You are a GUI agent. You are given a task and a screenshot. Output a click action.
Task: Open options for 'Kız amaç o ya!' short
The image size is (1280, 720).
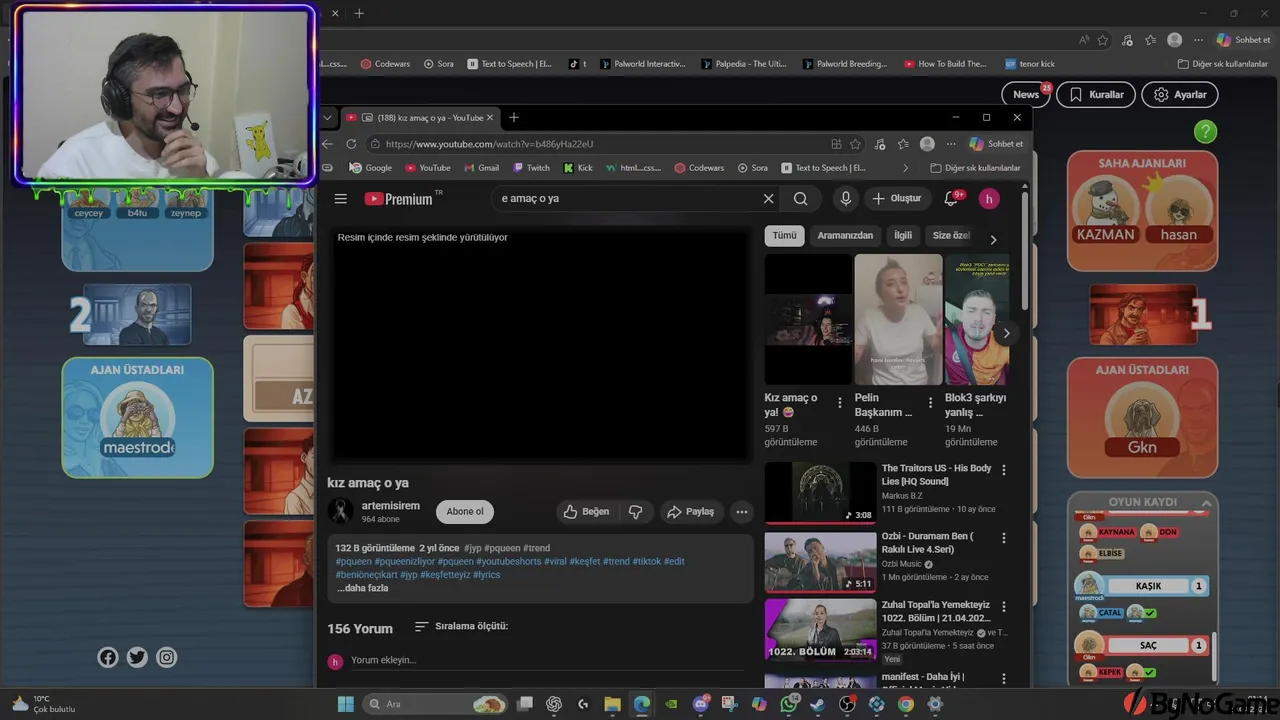(x=840, y=403)
